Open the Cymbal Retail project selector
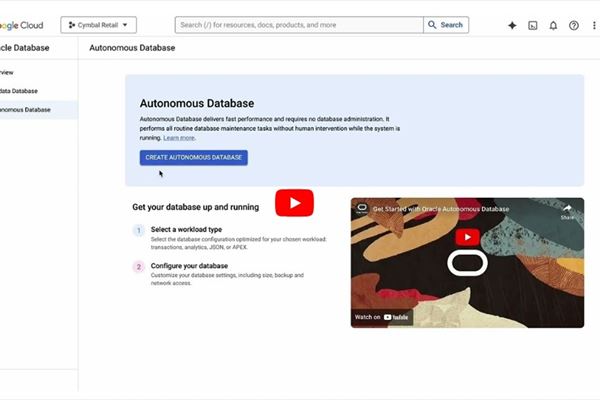This screenshot has width=600, height=400. tap(98, 25)
